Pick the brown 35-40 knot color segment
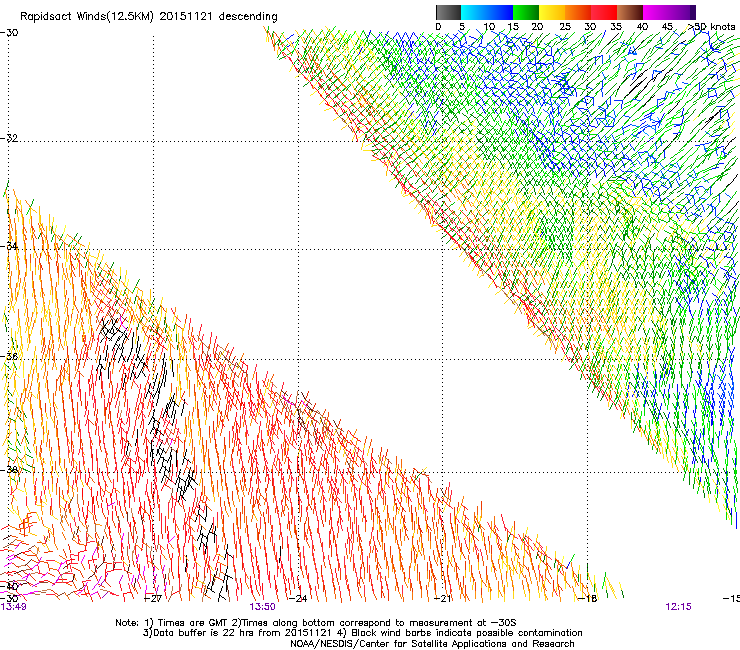Viewport: 740px width, 650px height. (x=630, y=12)
